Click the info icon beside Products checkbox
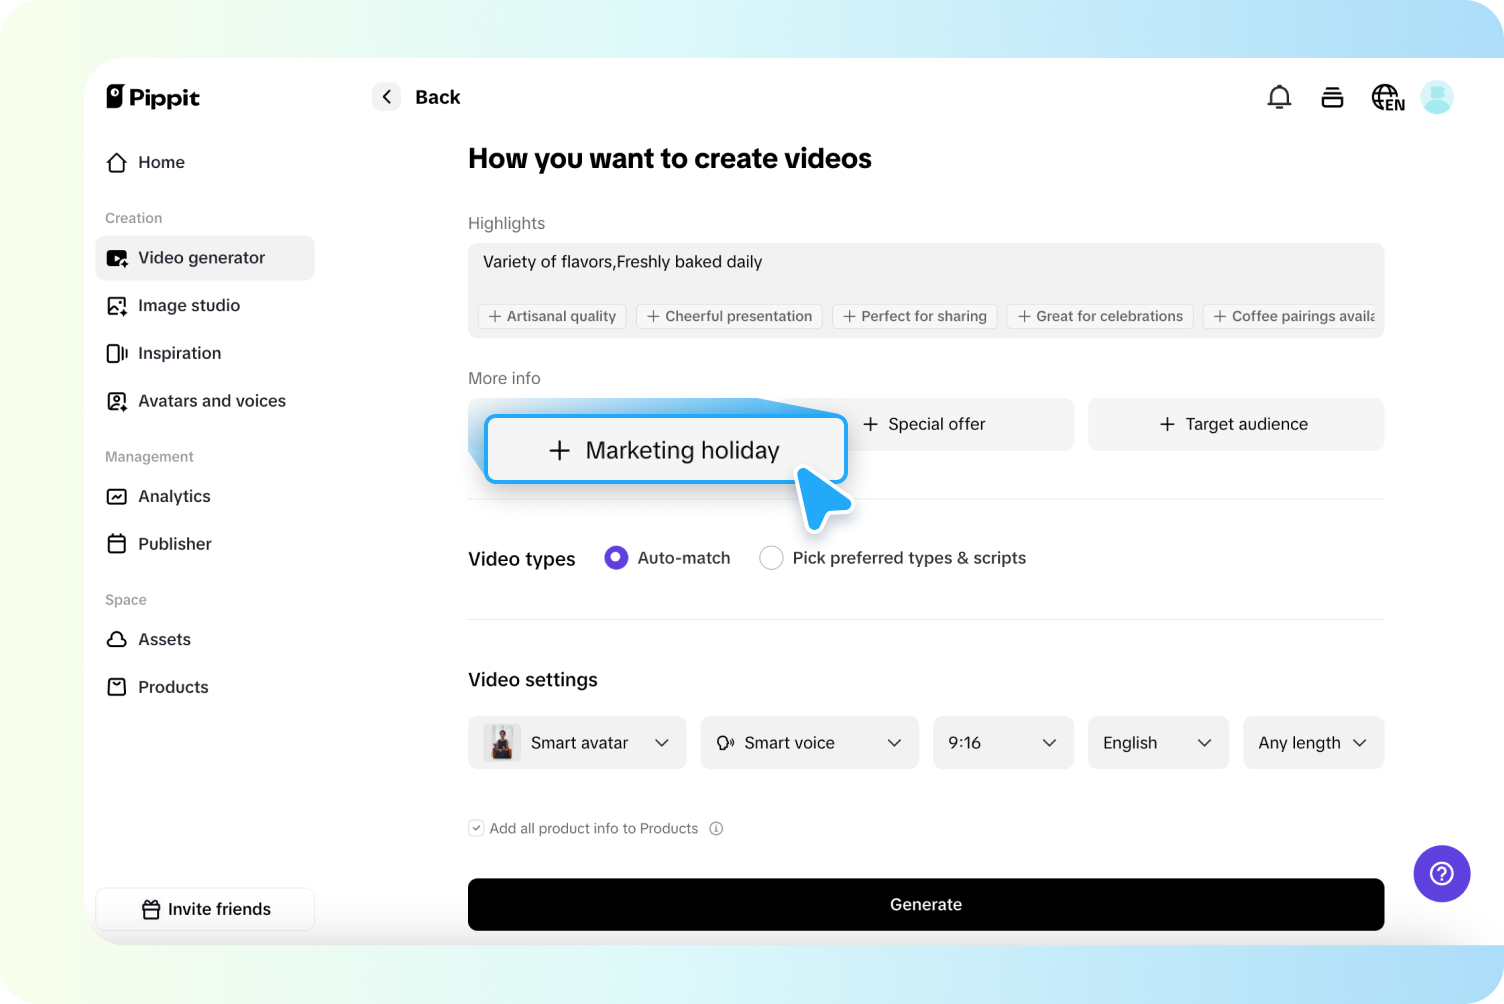The width and height of the screenshot is (1504, 1004). [716, 828]
